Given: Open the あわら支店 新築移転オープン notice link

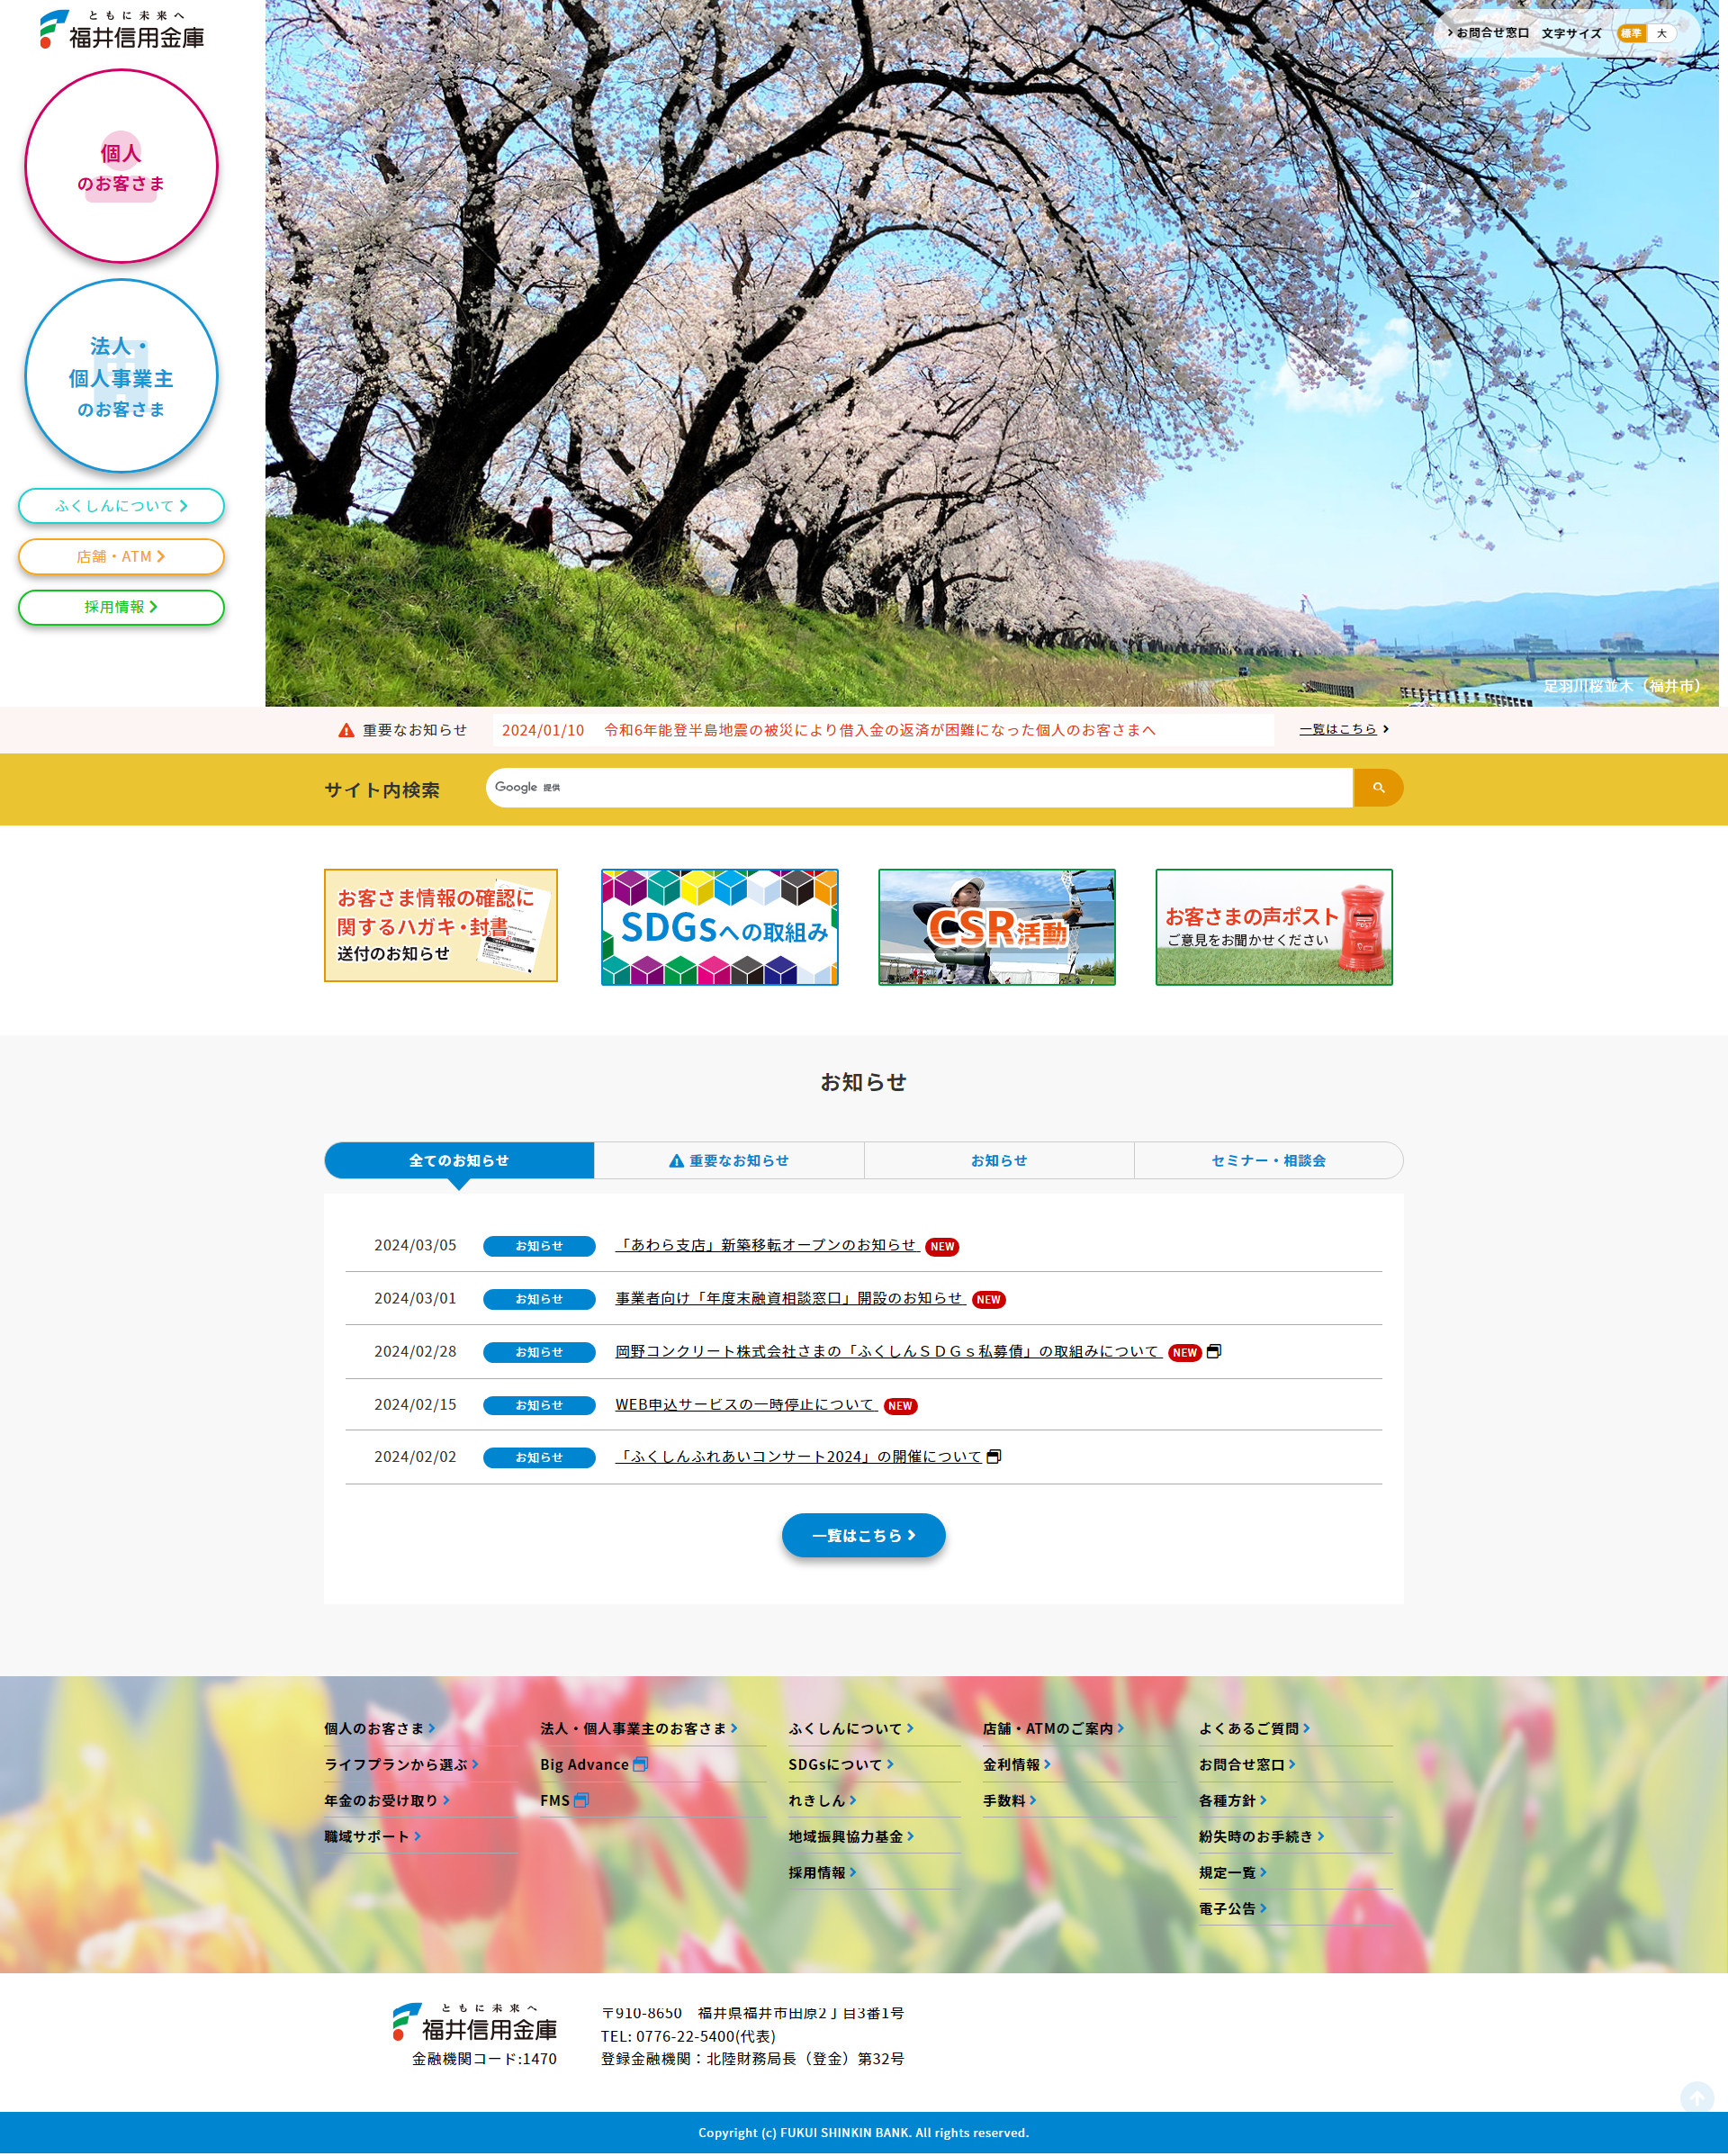Looking at the screenshot, I should tap(766, 1245).
